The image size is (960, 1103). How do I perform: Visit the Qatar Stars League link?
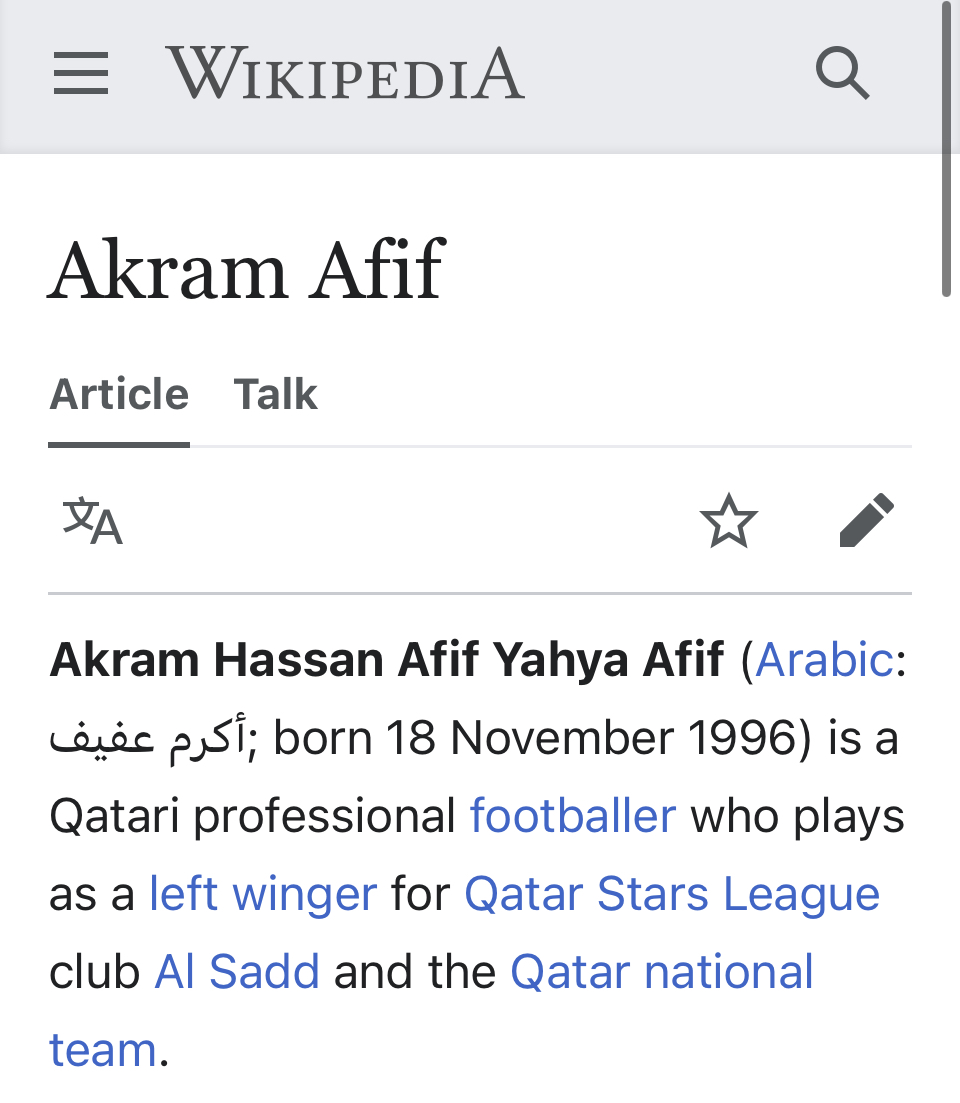[672, 894]
